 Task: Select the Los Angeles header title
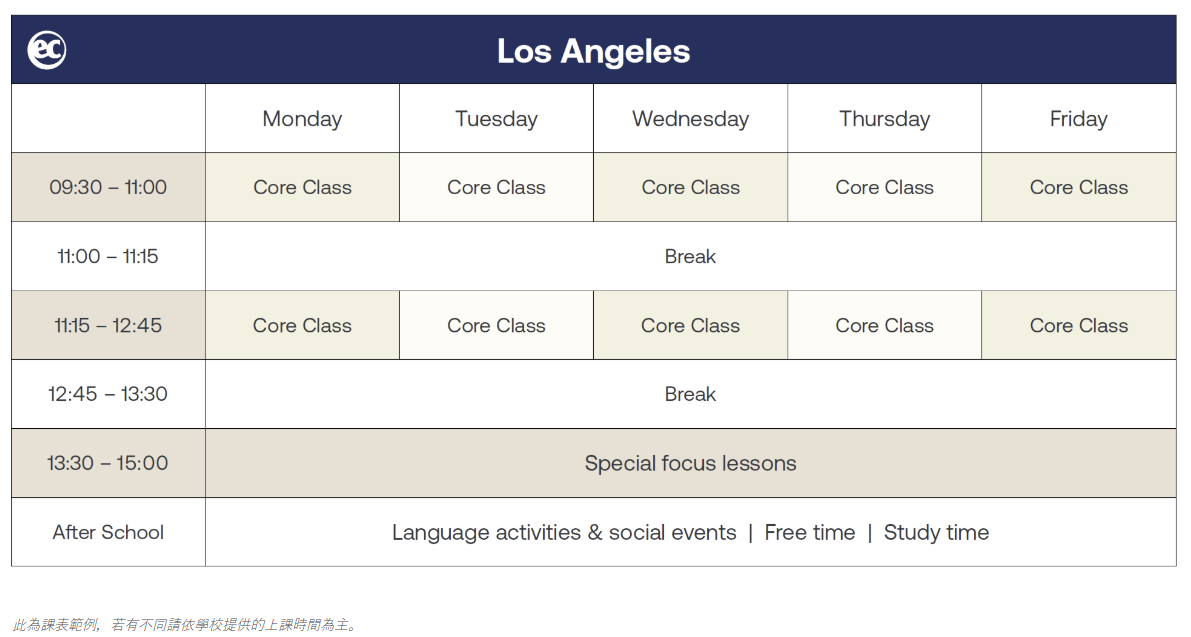click(x=593, y=52)
